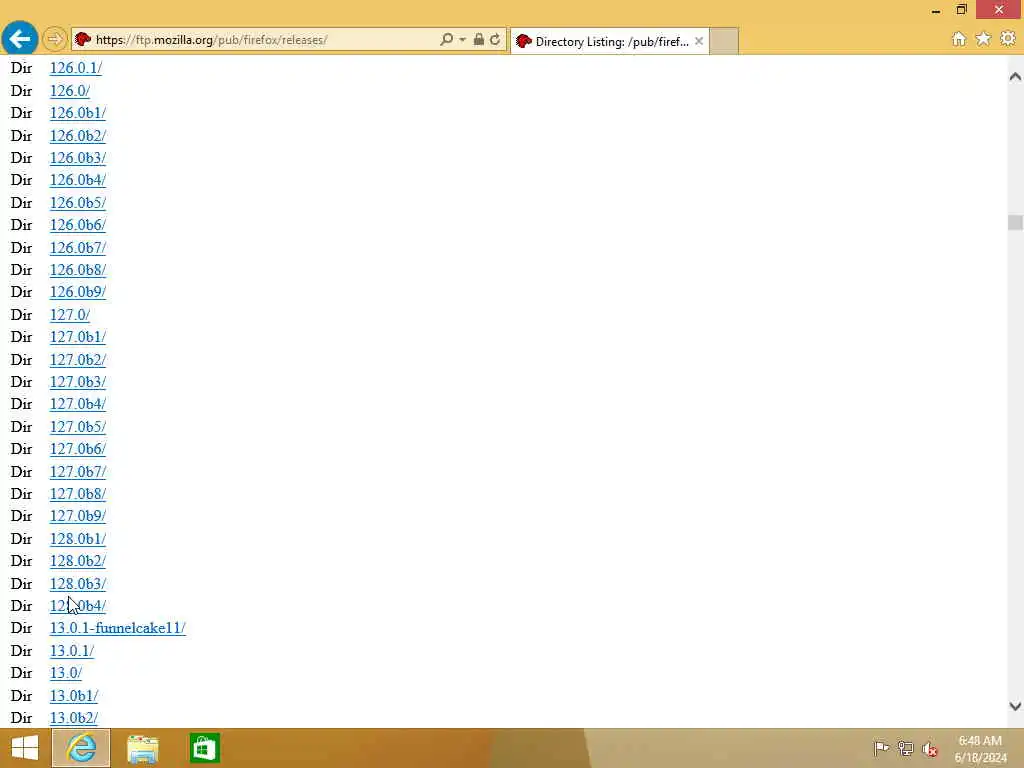Screen dimensions: 1024x768
Task: Click the network tray icon
Action: click(x=905, y=748)
